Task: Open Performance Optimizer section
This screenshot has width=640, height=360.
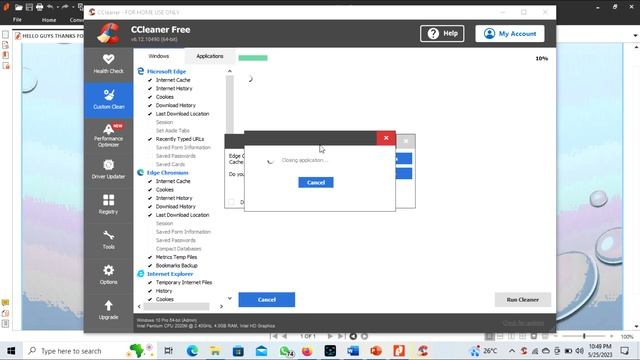Action: click(109, 135)
